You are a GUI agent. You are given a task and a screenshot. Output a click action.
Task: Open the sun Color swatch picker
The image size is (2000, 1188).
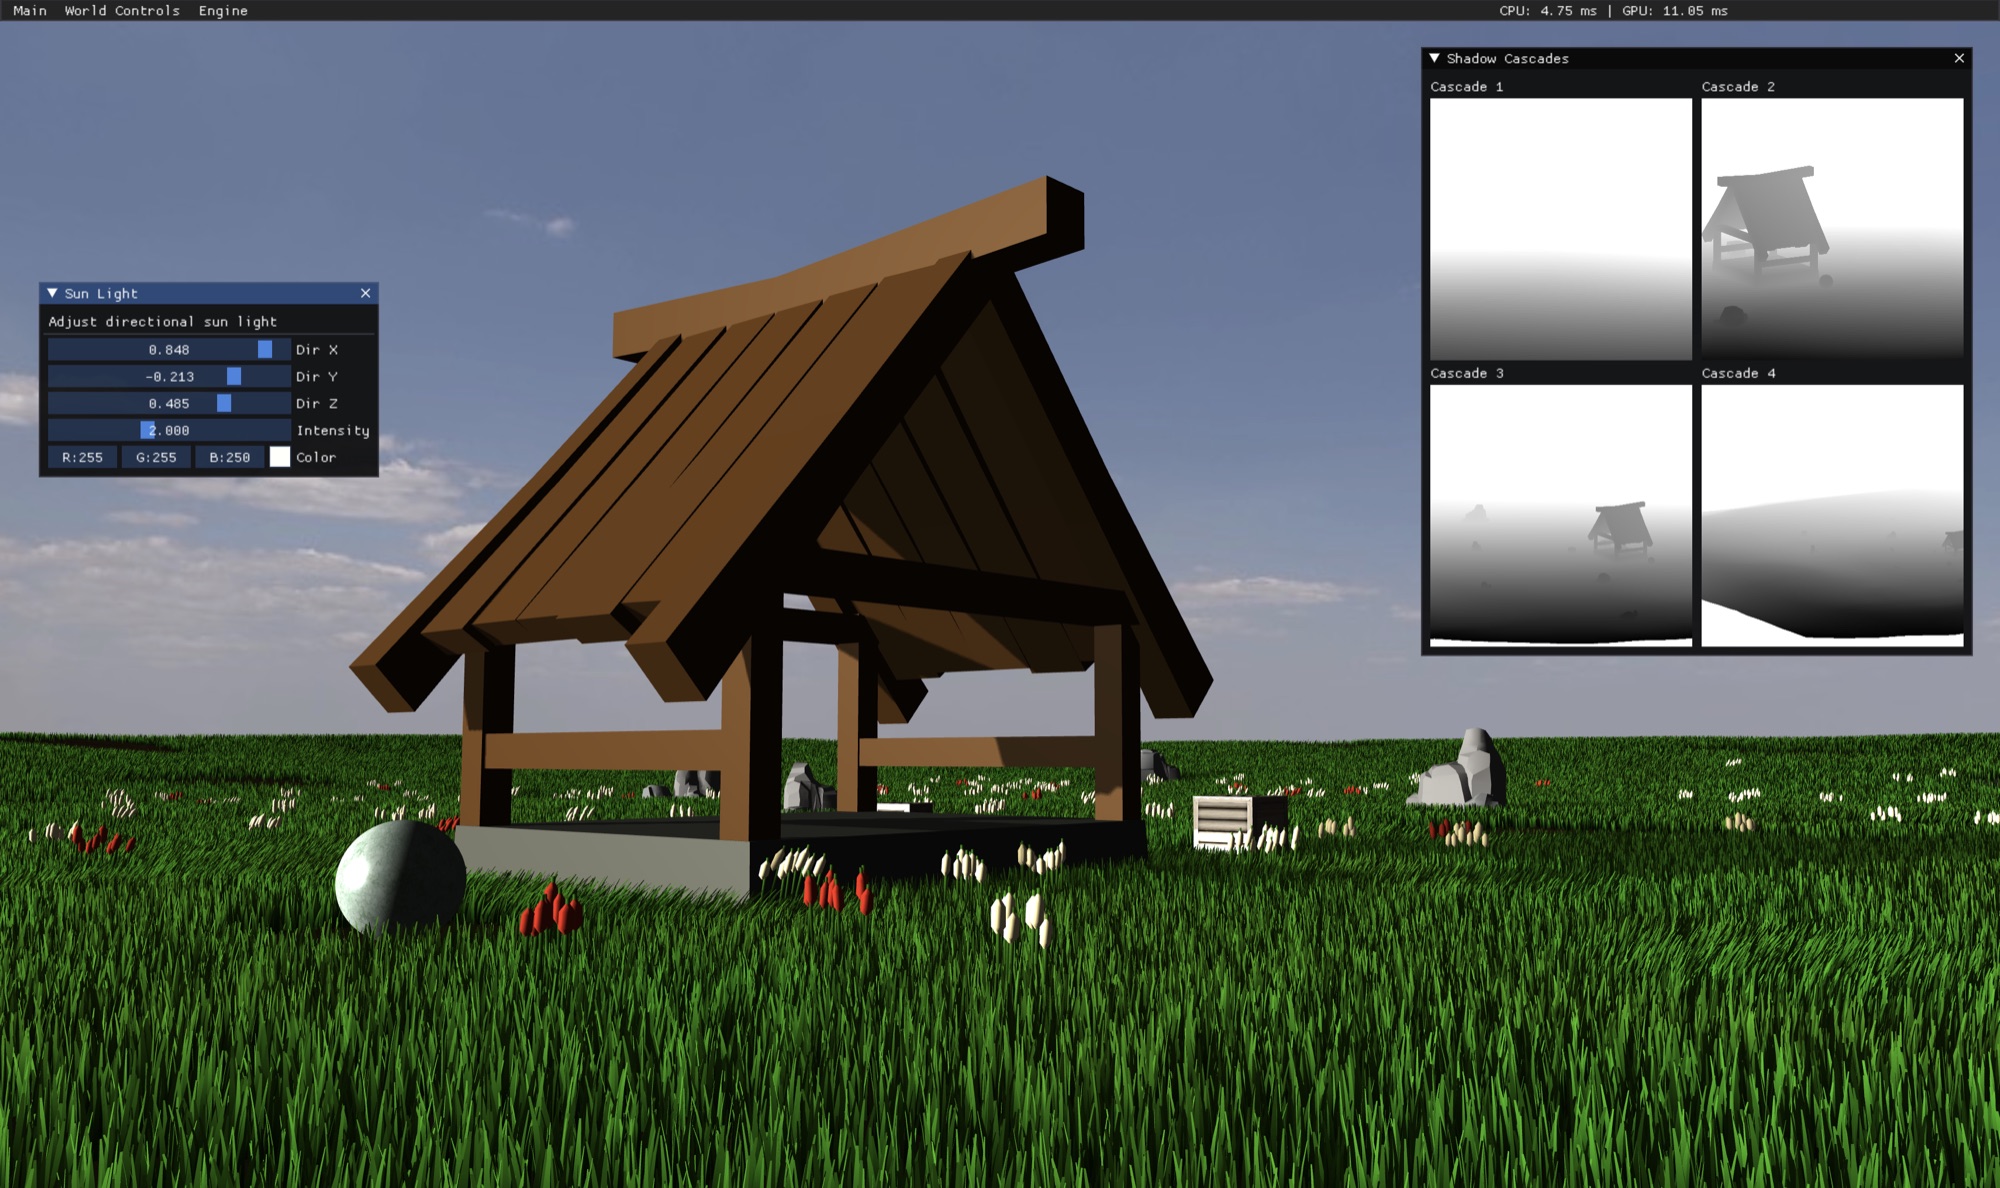point(280,457)
